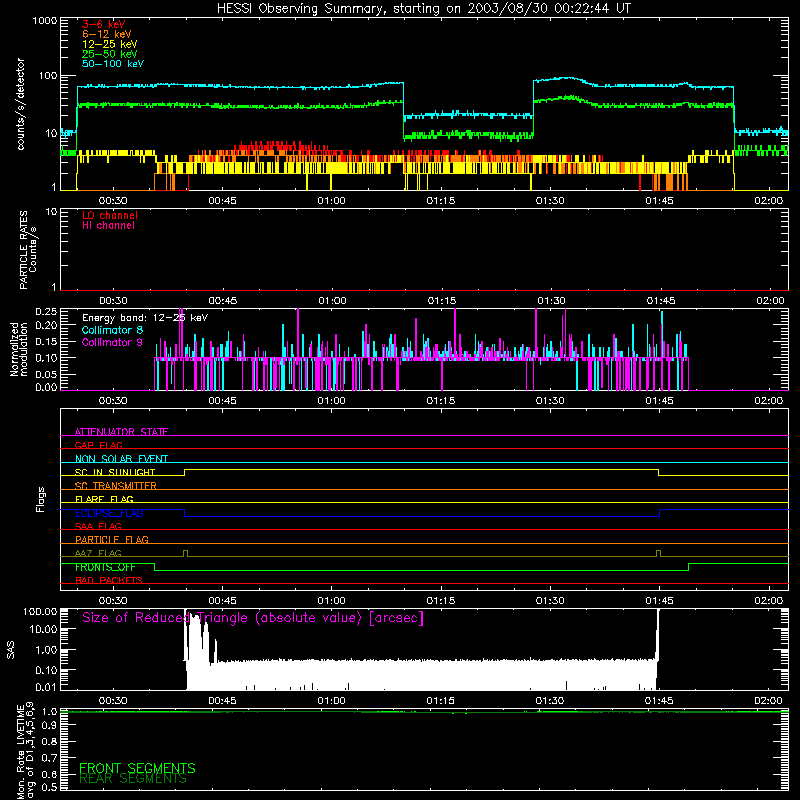
Task: Click the 'Energy band: 12-25 keV' label
Action: [145, 318]
